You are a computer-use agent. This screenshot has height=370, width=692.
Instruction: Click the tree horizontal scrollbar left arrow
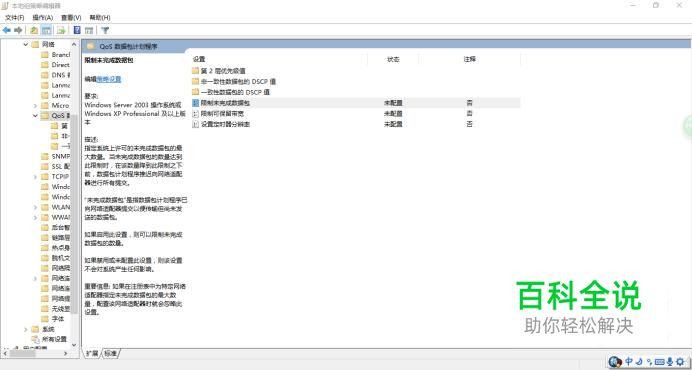pyautogui.click(x=5, y=353)
